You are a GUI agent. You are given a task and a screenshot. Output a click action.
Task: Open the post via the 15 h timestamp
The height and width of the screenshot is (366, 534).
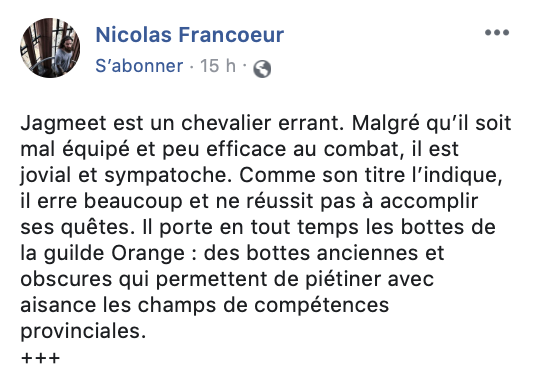[x=218, y=66]
